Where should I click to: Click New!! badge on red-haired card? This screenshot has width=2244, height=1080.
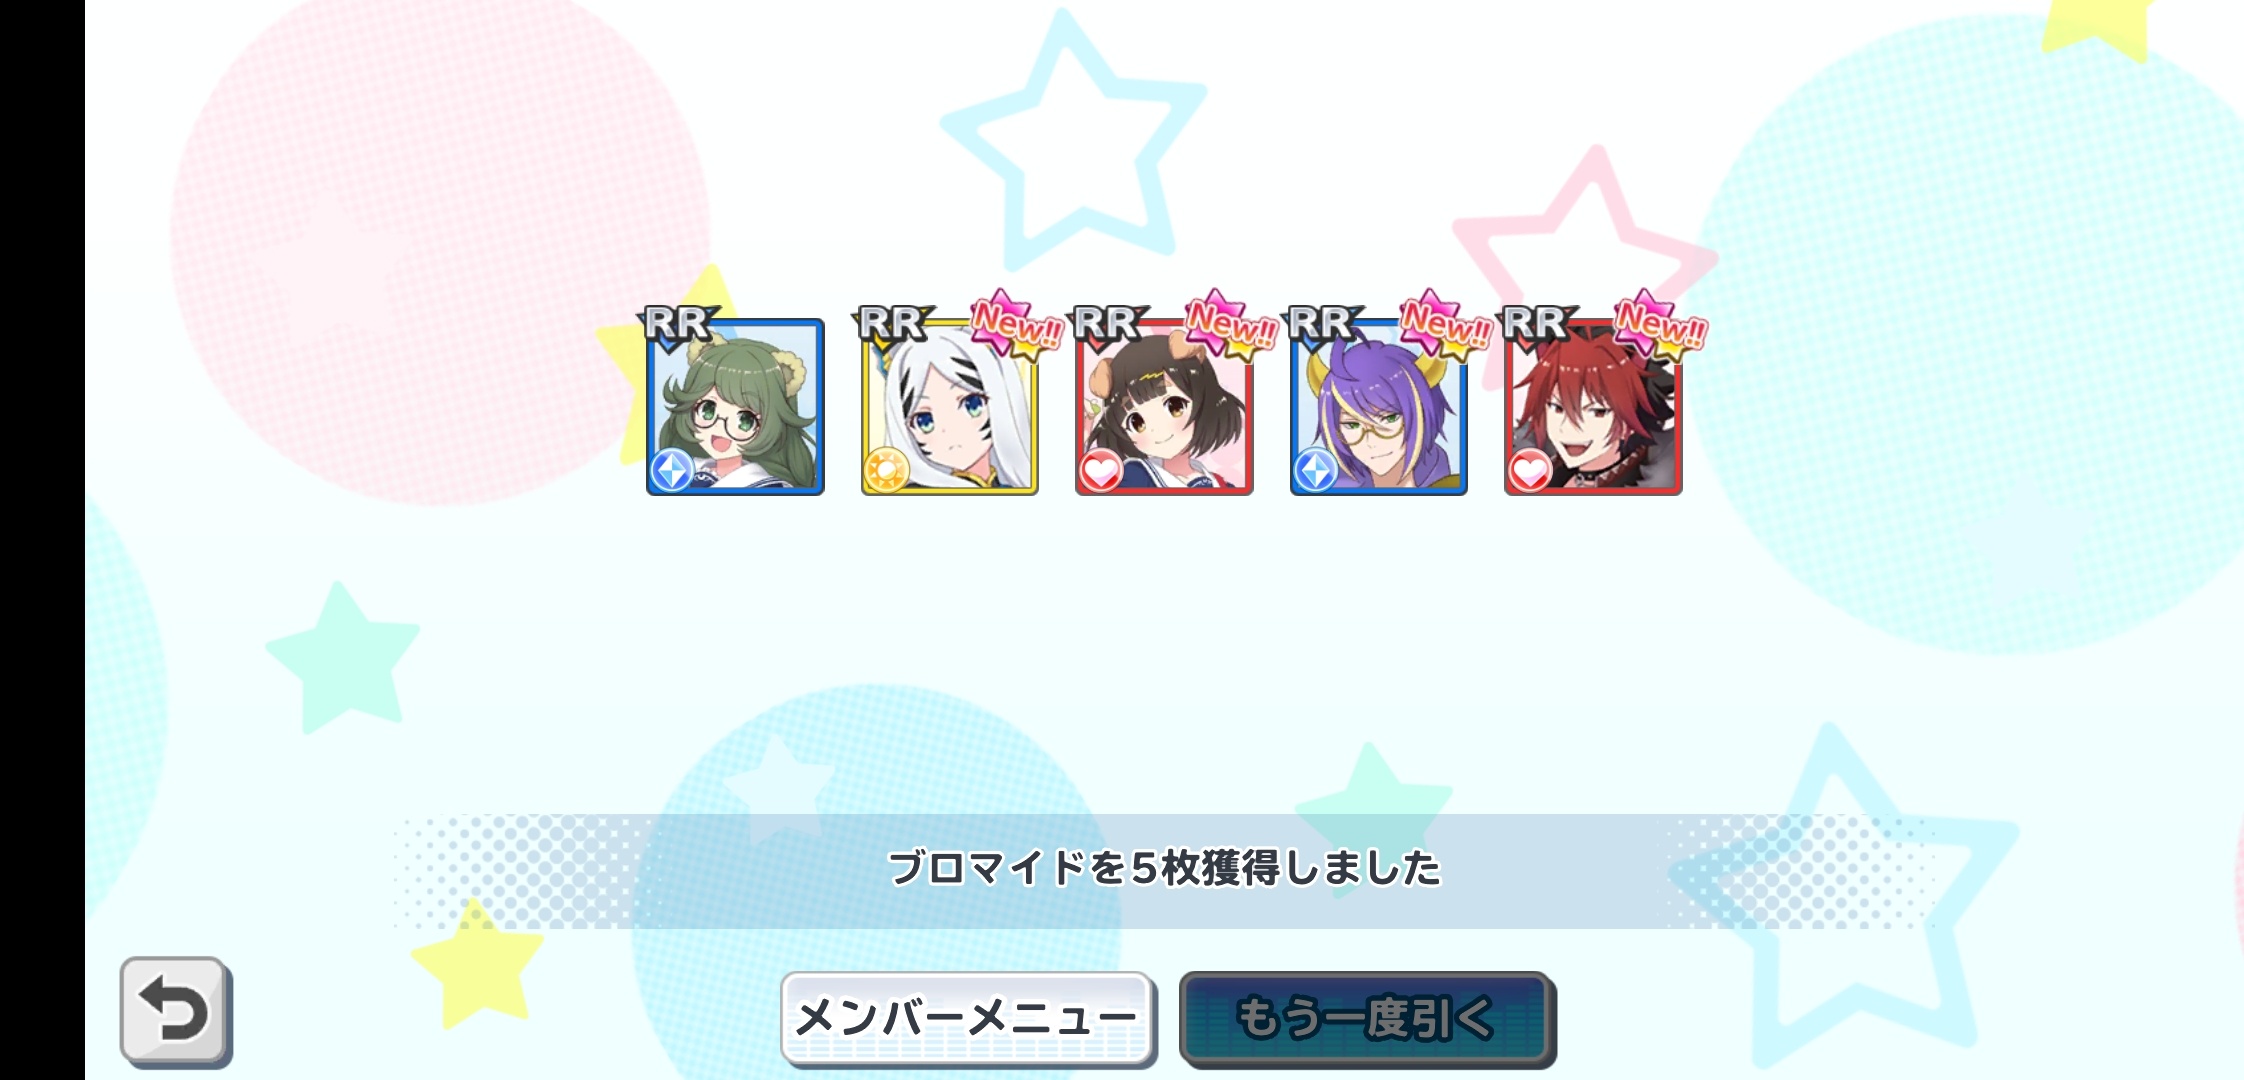pyautogui.click(x=1660, y=324)
